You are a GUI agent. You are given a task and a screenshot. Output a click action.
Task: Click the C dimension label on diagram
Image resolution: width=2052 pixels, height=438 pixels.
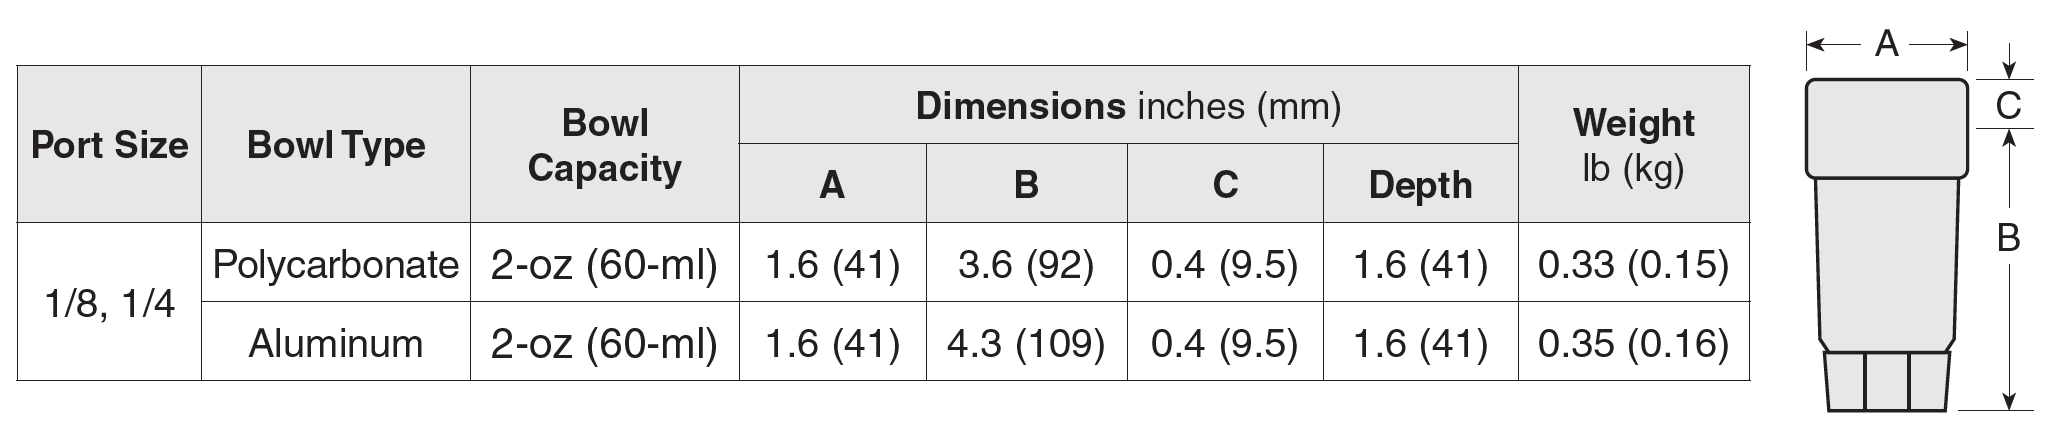coord(2007,105)
